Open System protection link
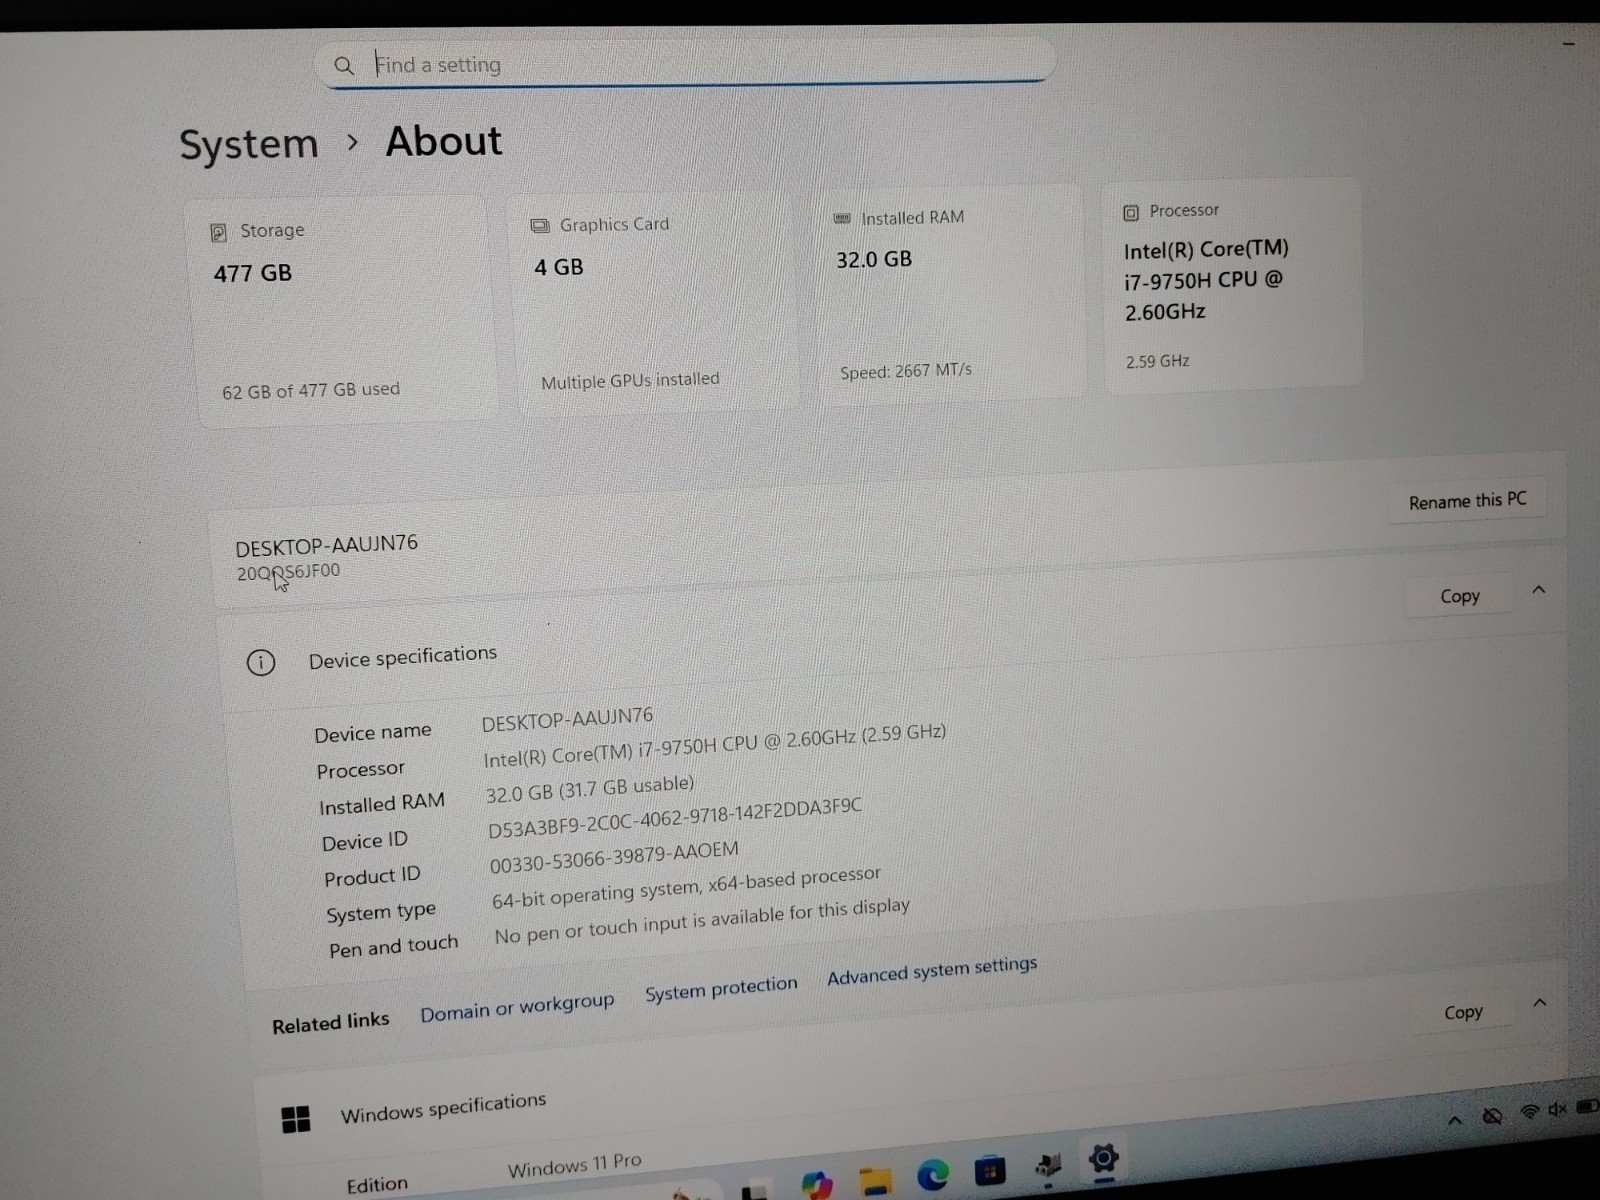The width and height of the screenshot is (1600, 1200). pos(721,989)
